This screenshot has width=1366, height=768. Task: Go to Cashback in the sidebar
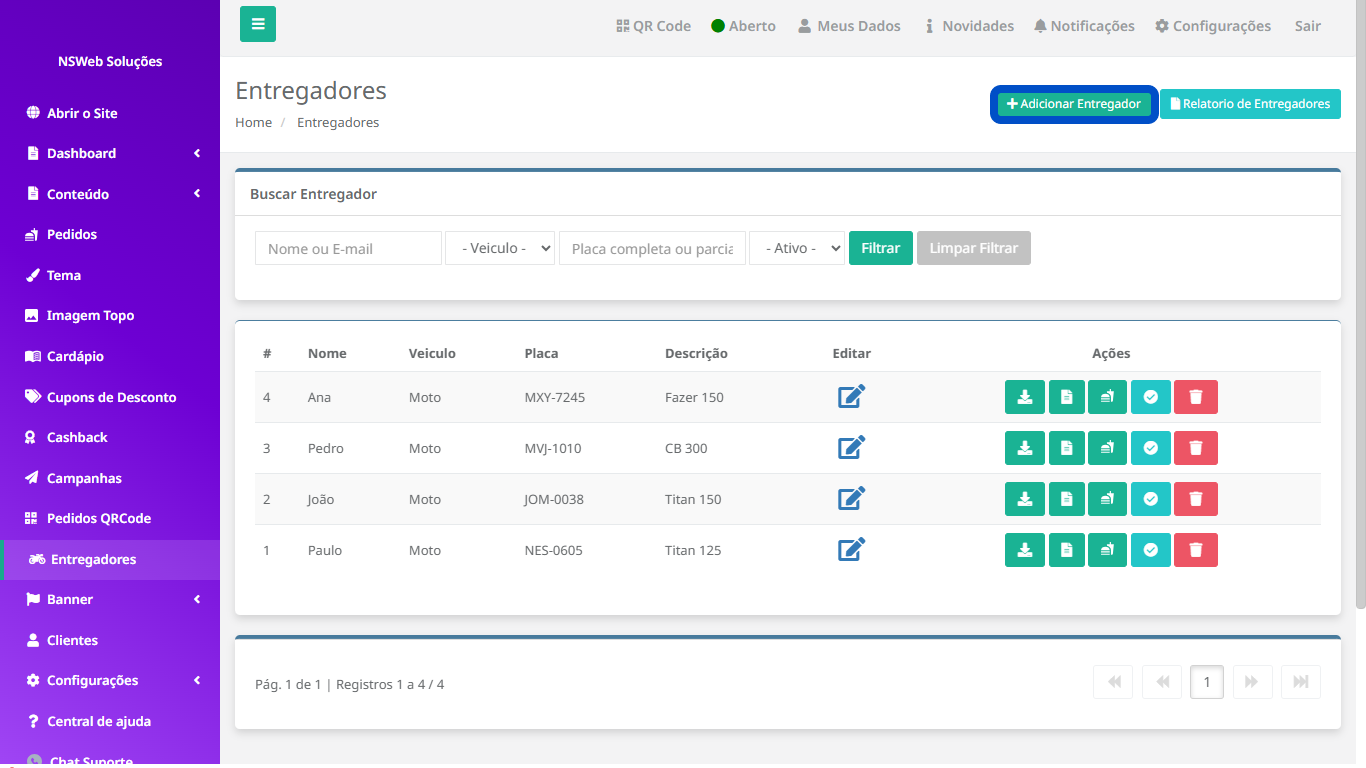(110, 437)
